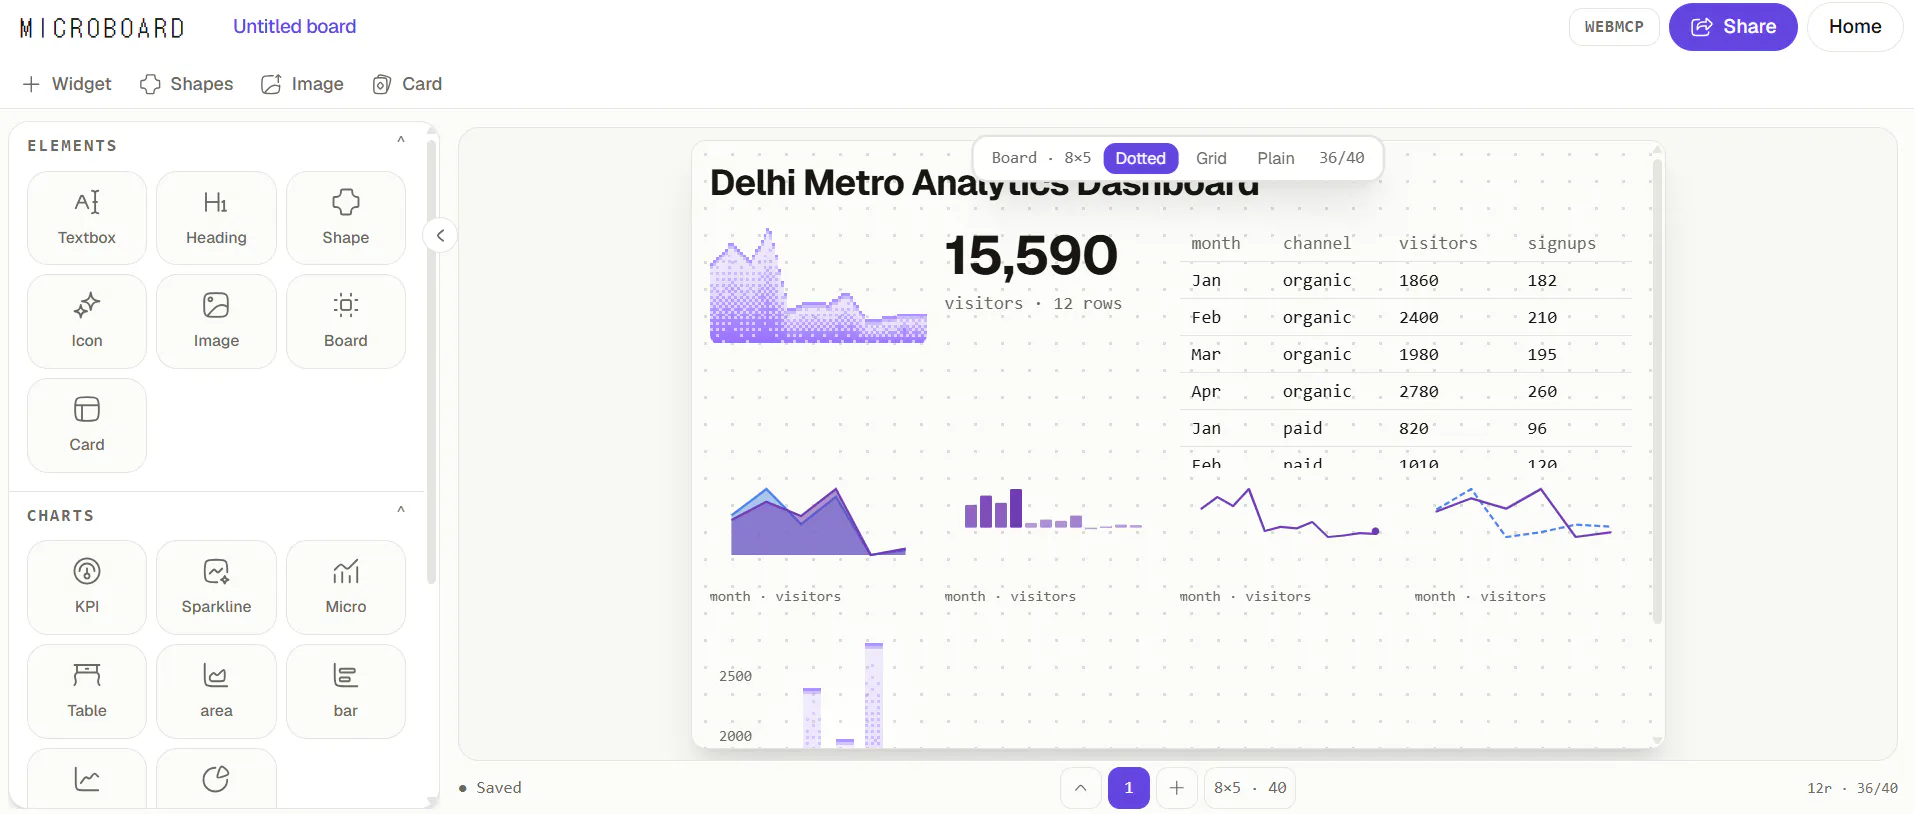Switch board background to Grid

1211,158
